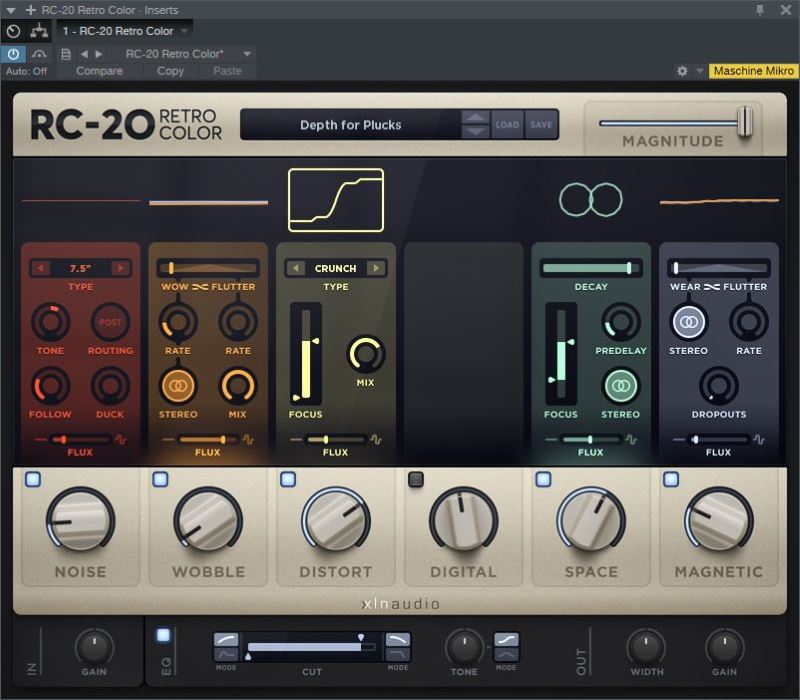Click the Wobble flux waveform icon

tap(248, 439)
